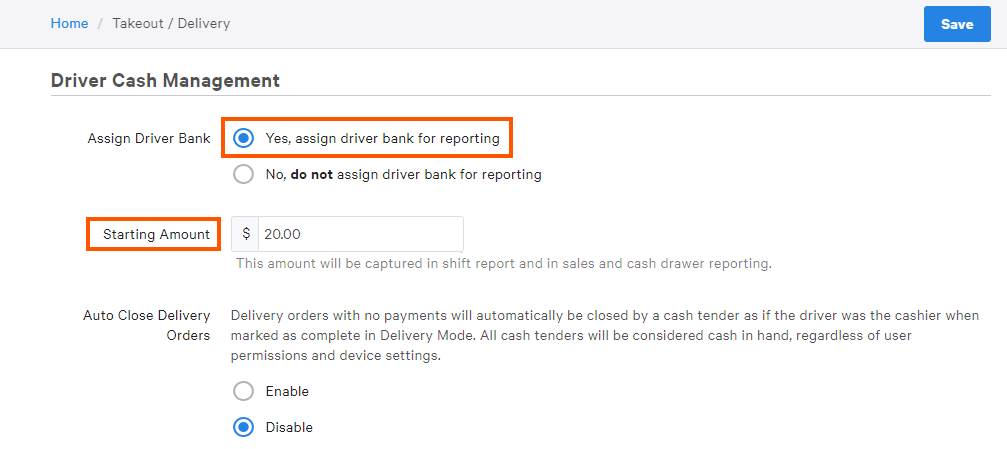Click the slash separator after Home breadcrumb
Screen dimensions: 1007x449
pos(100,23)
